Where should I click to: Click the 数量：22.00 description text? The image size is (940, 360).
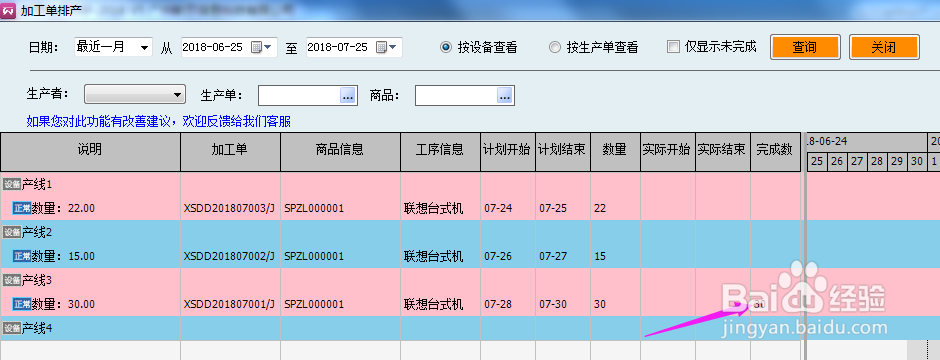click(x=63, y=208)
